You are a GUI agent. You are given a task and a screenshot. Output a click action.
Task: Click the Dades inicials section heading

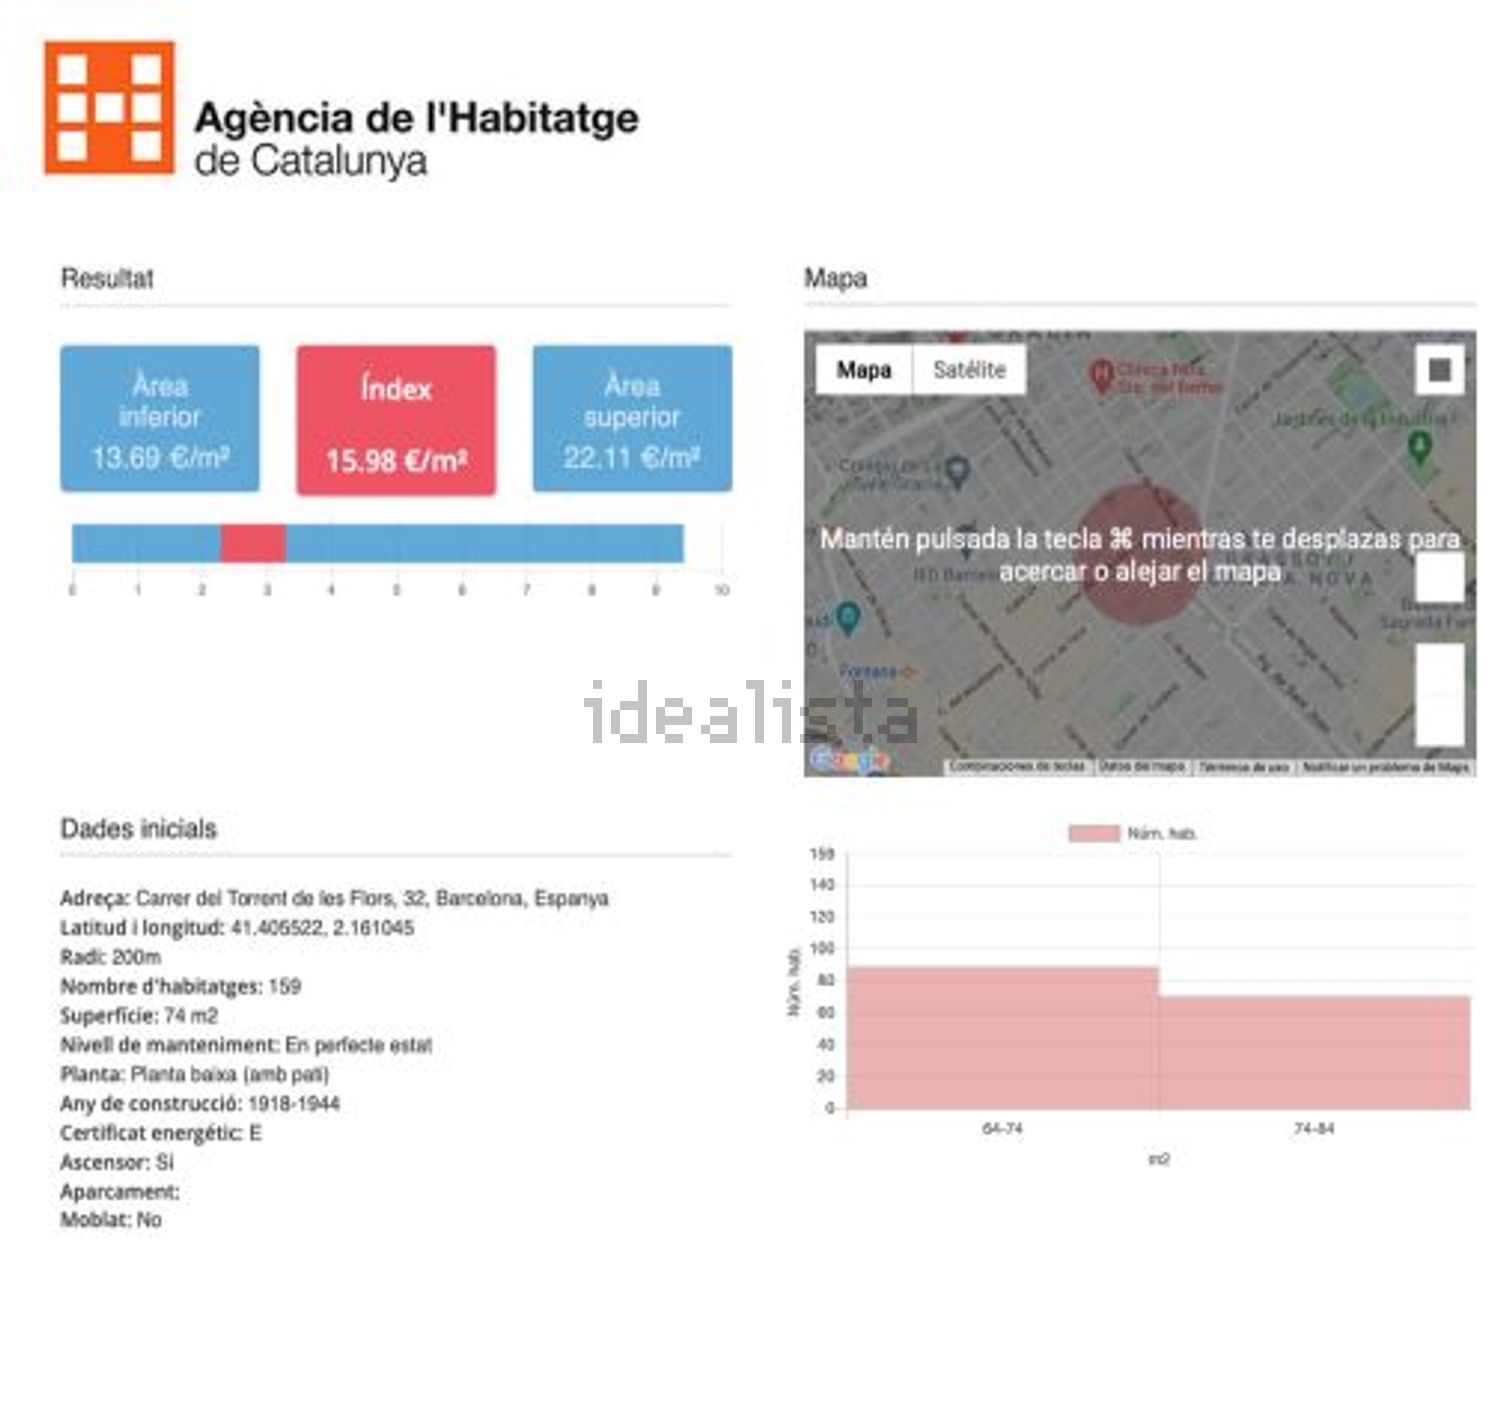pos(138,828)
